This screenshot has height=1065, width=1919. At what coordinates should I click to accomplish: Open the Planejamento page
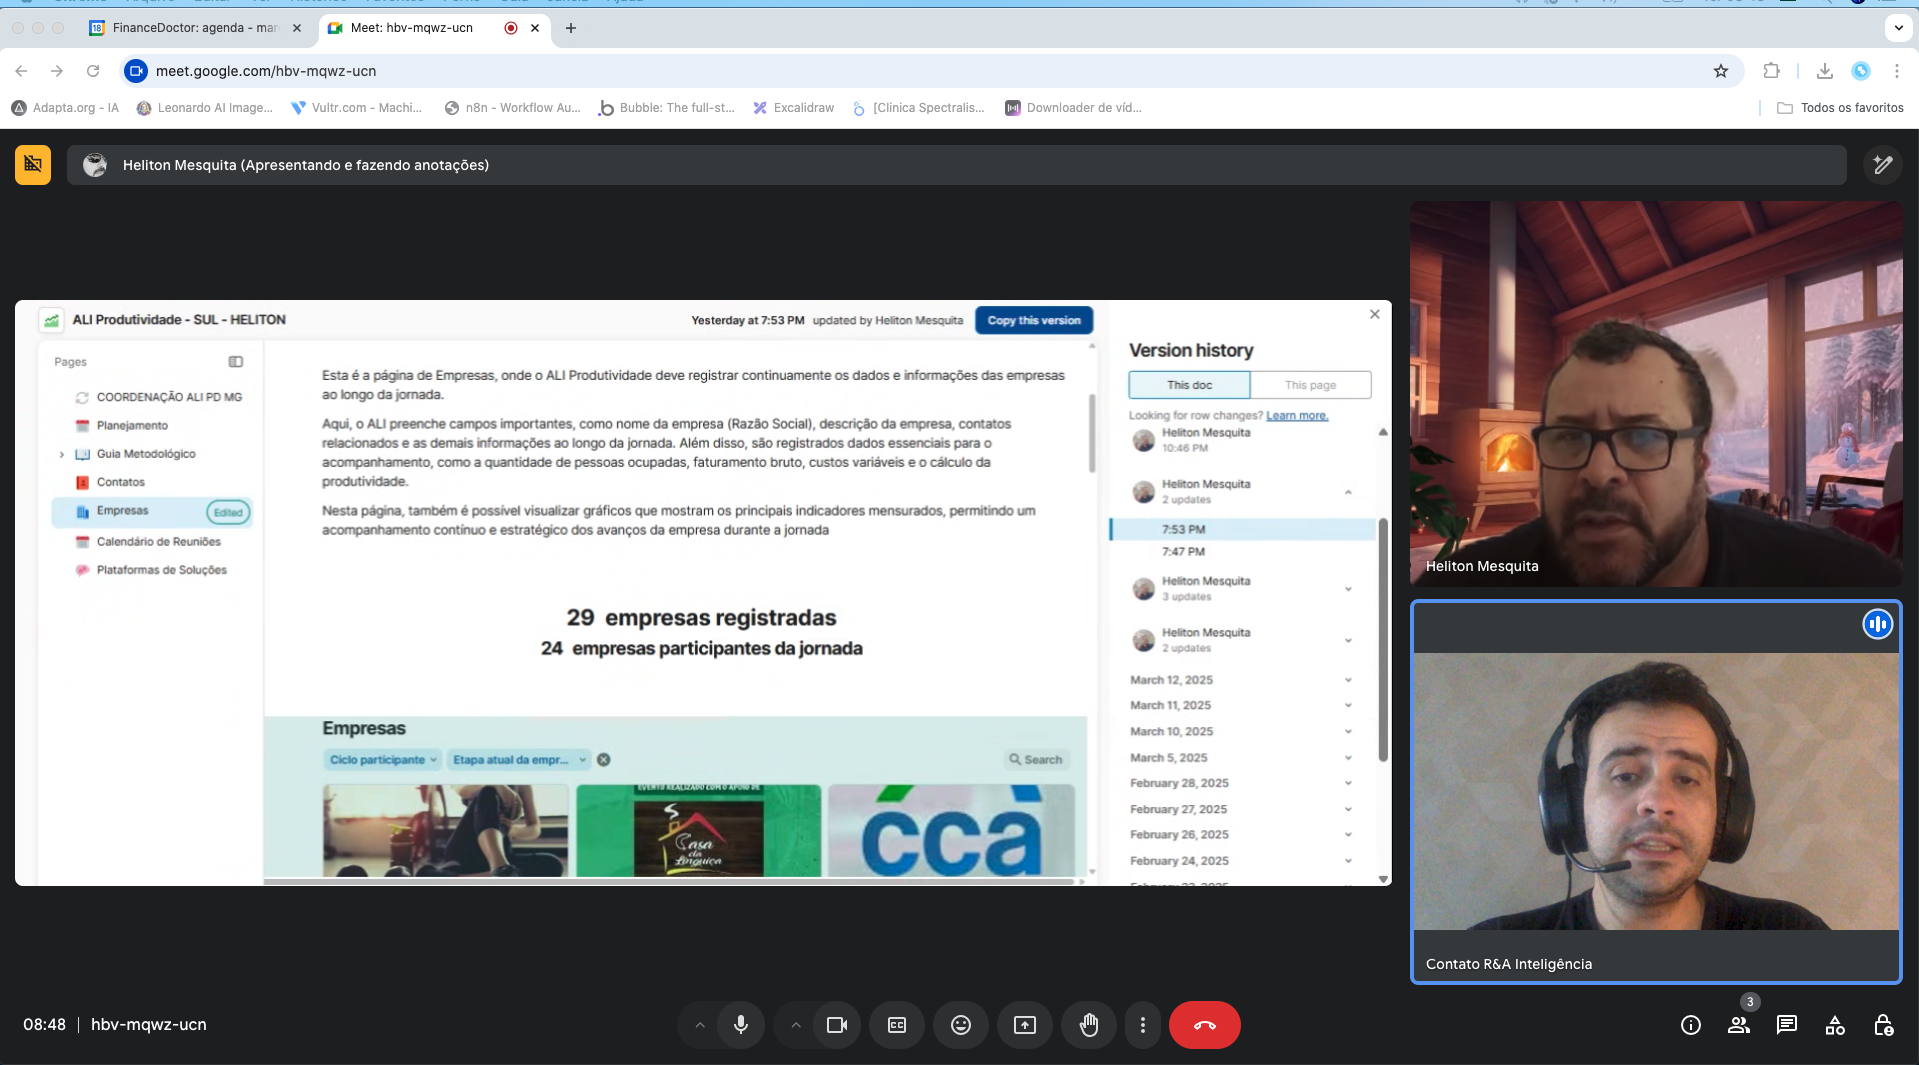click(x=132, y=426)
